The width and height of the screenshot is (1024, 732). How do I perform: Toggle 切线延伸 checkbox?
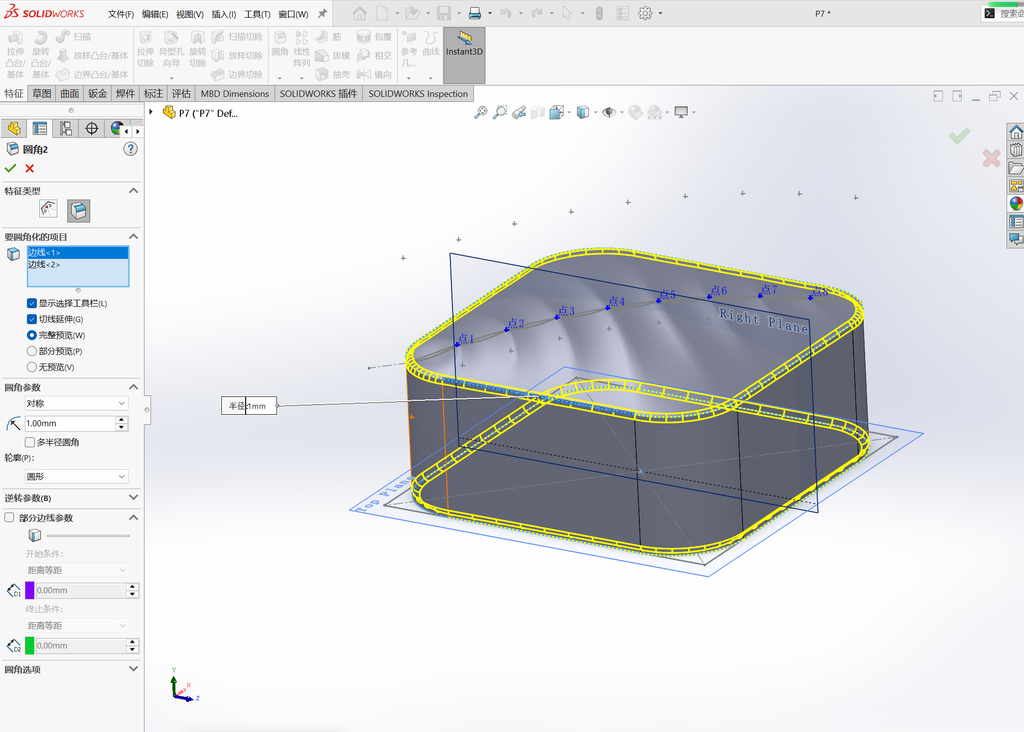click(x=31, y=319)
